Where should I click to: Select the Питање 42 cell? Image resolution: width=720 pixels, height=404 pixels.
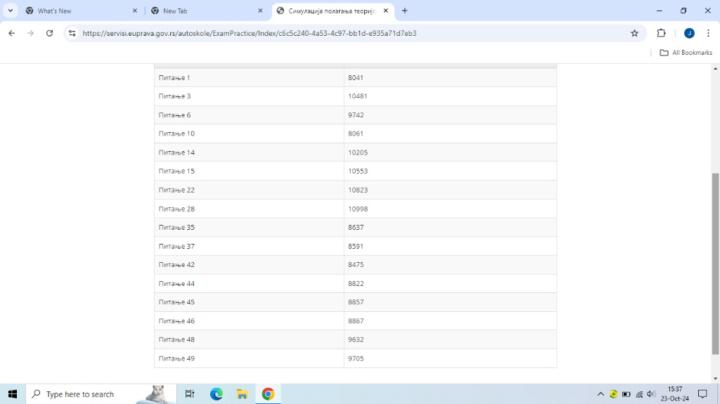tap(249, 265)
